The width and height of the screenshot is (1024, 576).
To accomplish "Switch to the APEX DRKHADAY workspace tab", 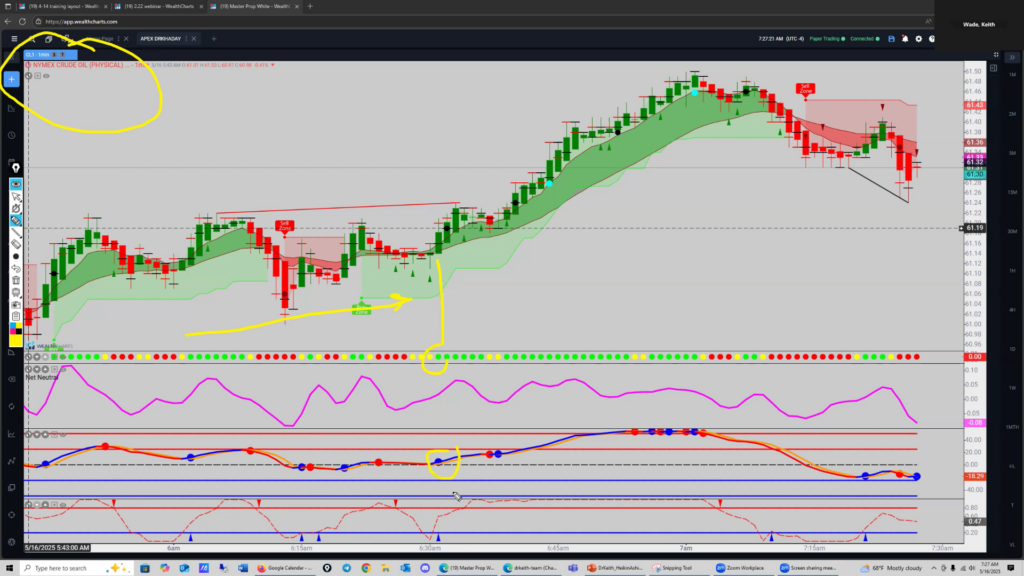I will click(x=160, y=39).
